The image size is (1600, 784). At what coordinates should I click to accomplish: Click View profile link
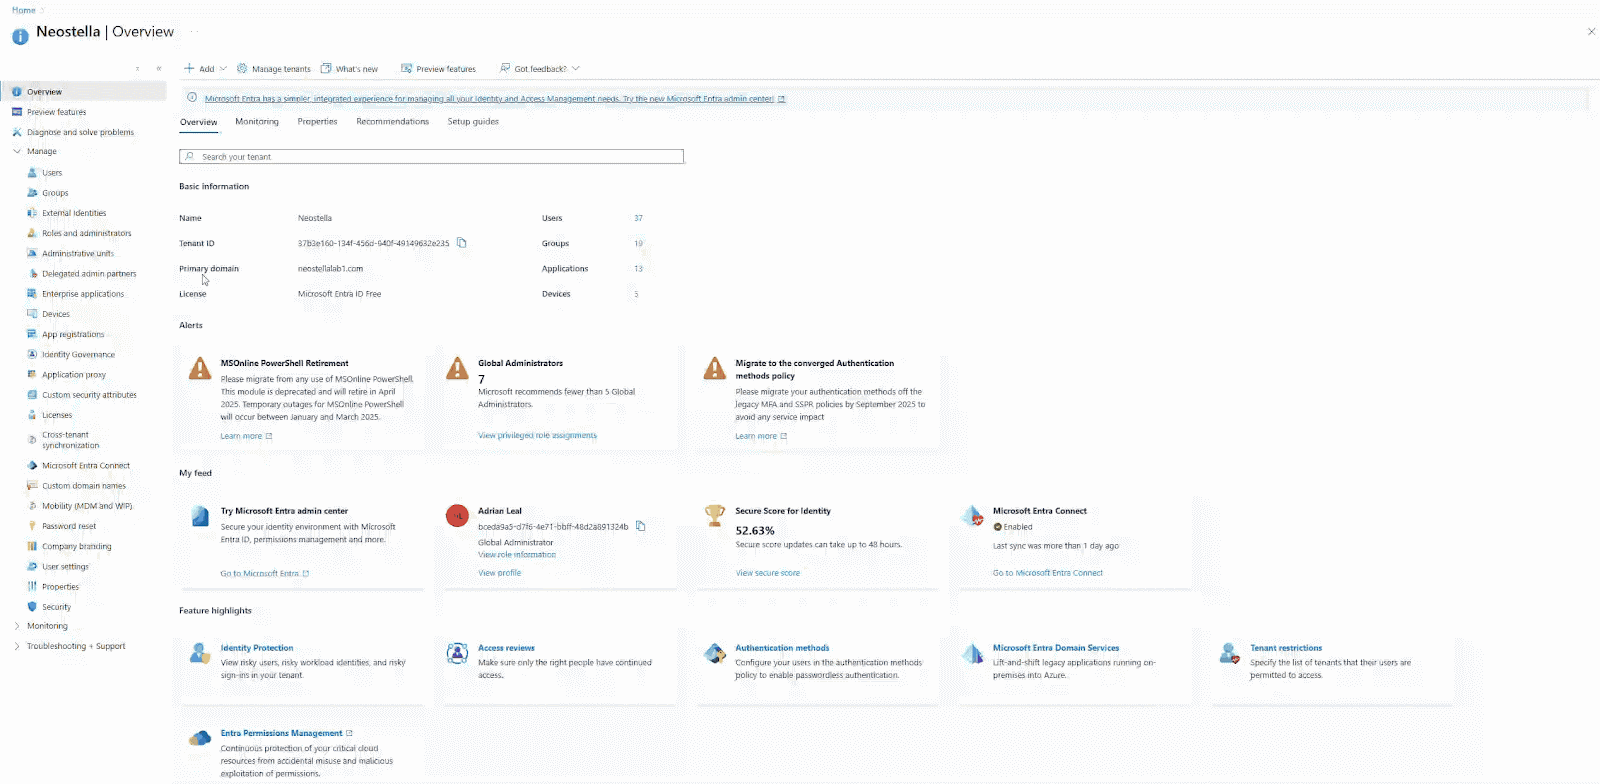(499, 573)
